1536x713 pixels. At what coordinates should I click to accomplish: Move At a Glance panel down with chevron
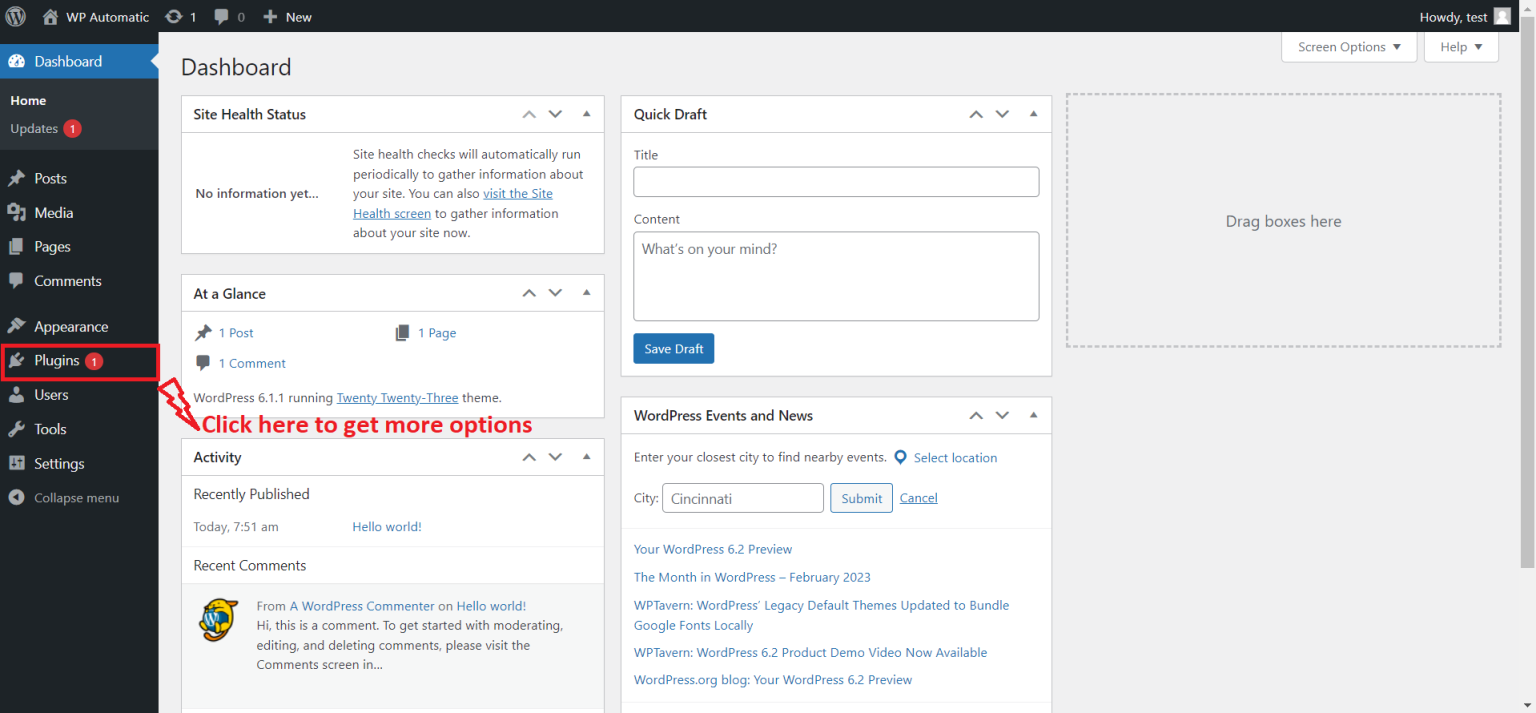click(556, 293)
